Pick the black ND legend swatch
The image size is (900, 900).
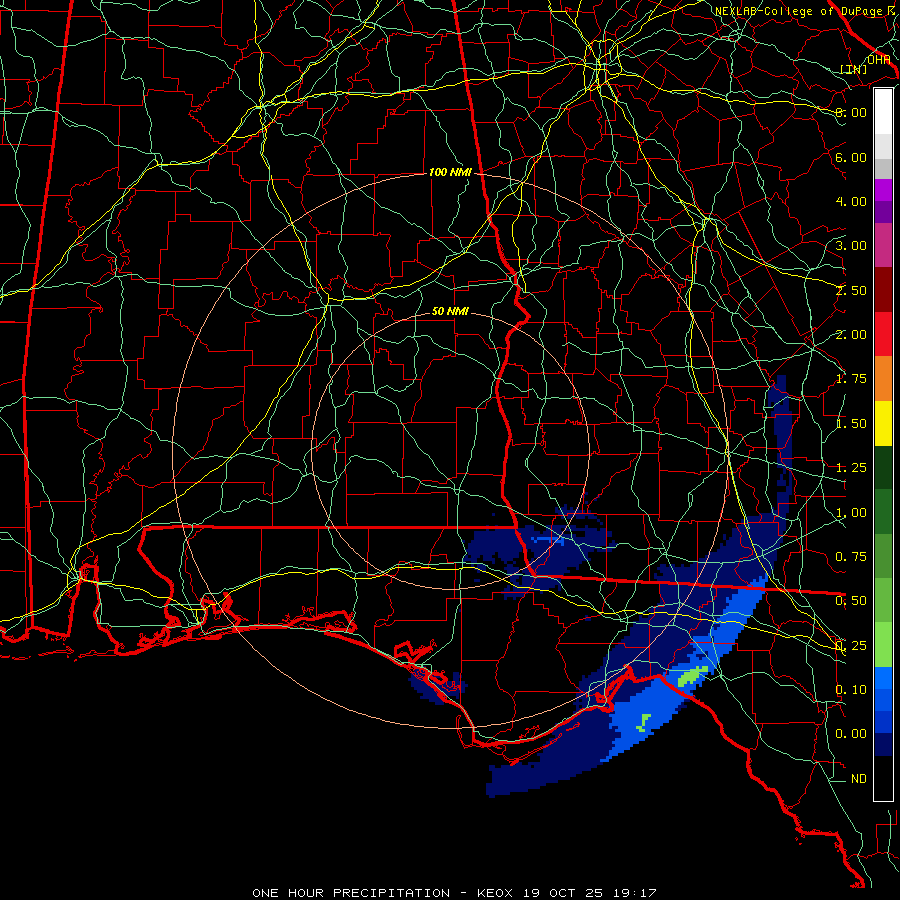(883, 778)
